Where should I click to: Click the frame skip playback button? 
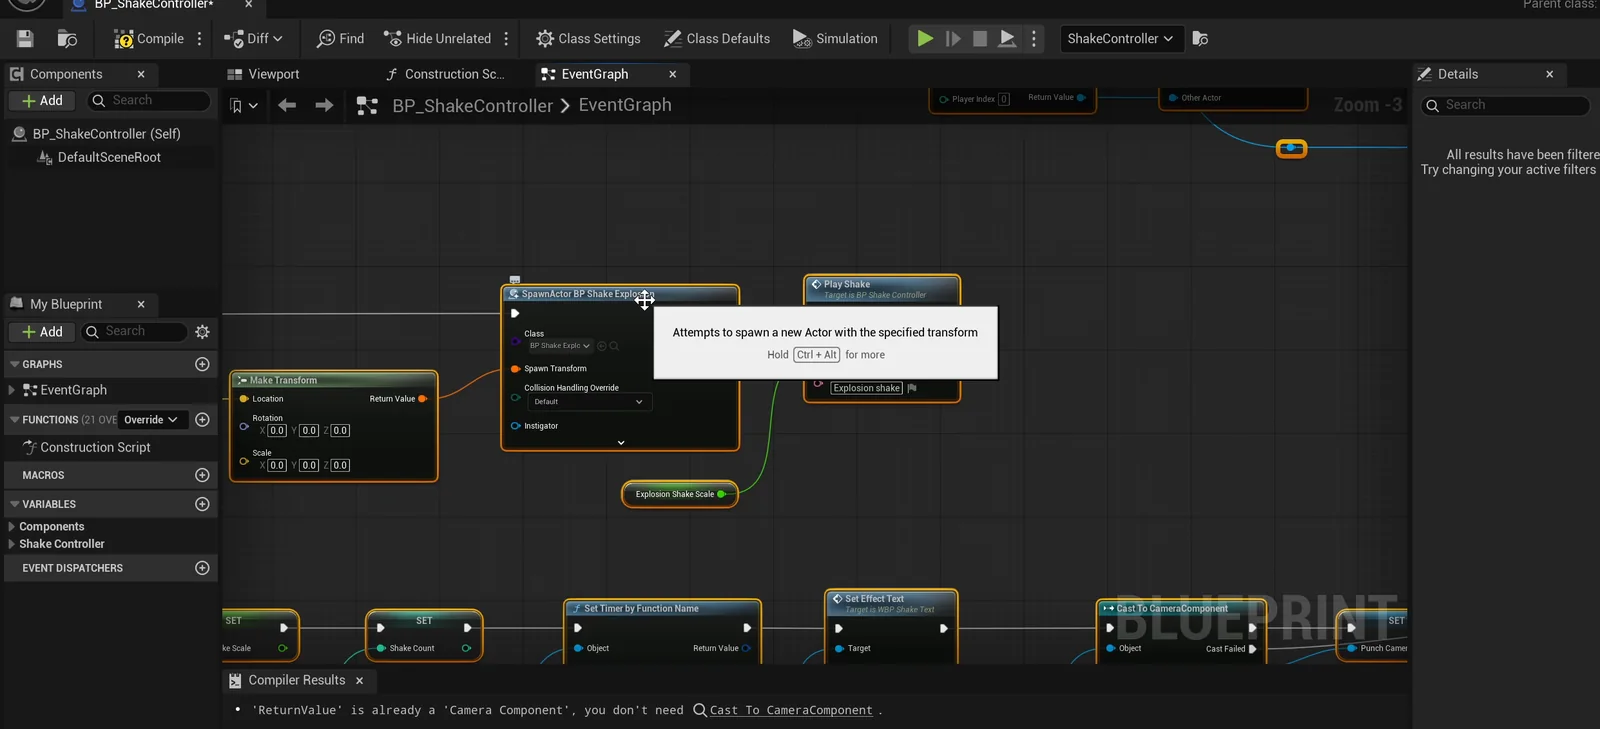[x=953, y=38]
